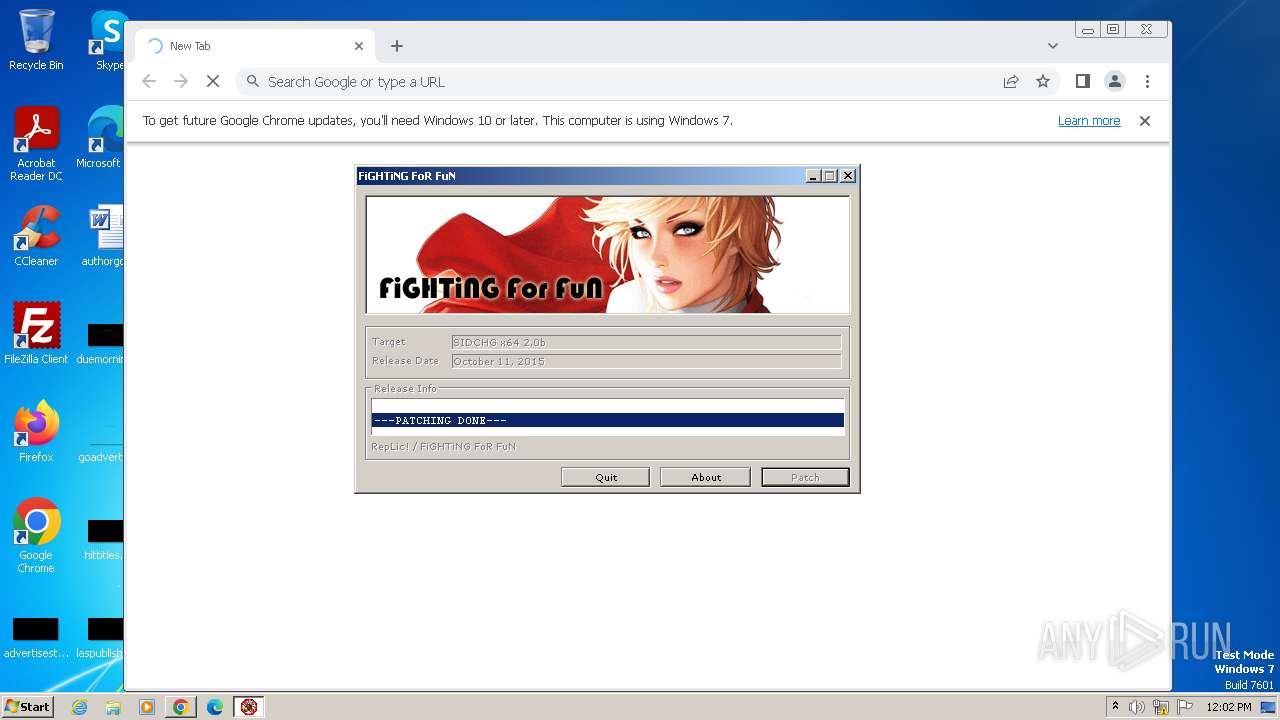Go forward in Chrome
The width and height of the screenshot is (1280, 720).
click(x=181, y=82)
